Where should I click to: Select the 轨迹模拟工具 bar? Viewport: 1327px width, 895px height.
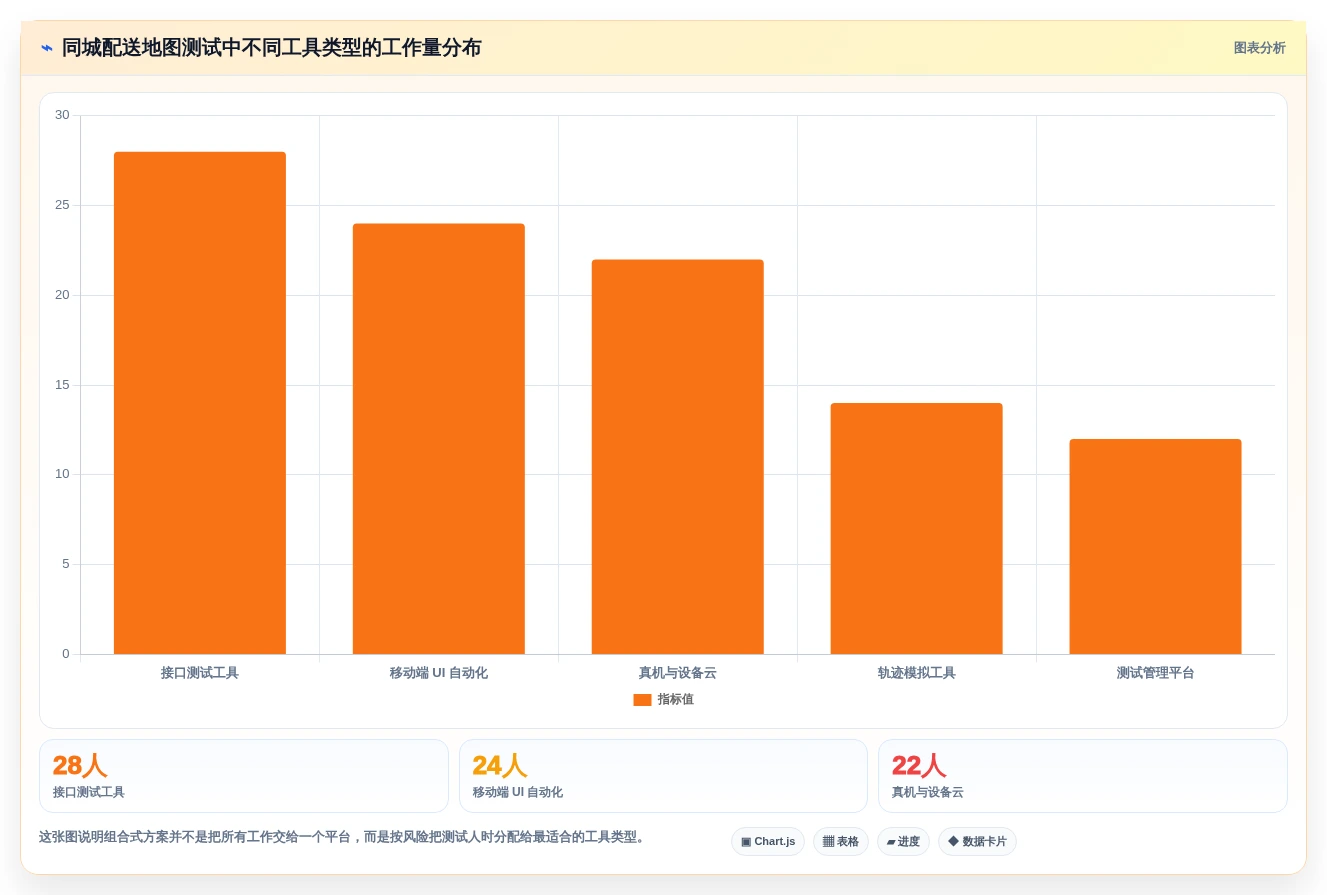(916, 529)
